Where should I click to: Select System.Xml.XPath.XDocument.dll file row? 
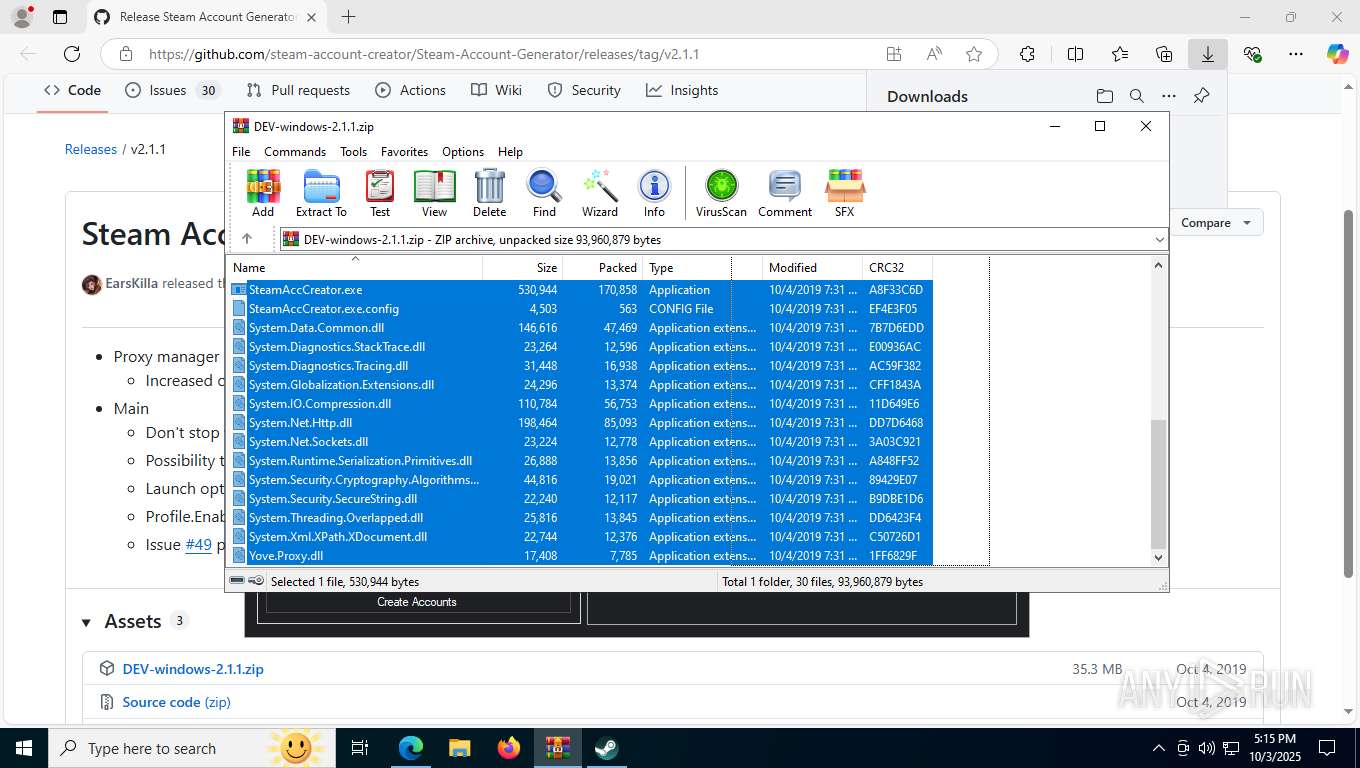pyautogui.click(x=580, y=537)
